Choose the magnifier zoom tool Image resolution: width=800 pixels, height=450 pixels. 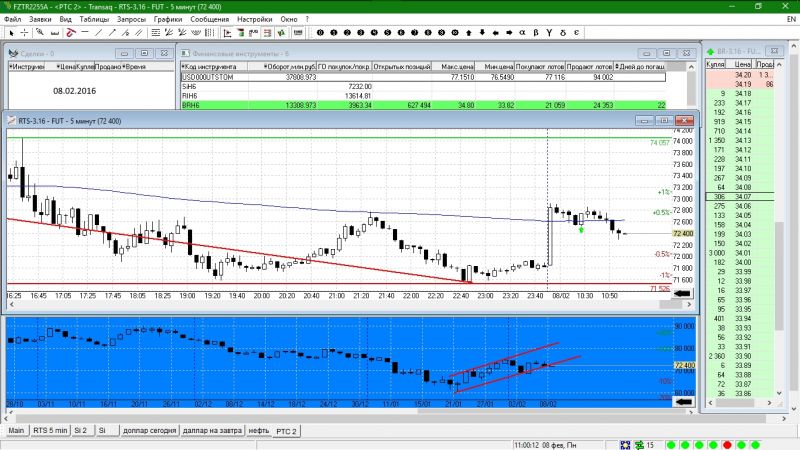coord(40,33)
